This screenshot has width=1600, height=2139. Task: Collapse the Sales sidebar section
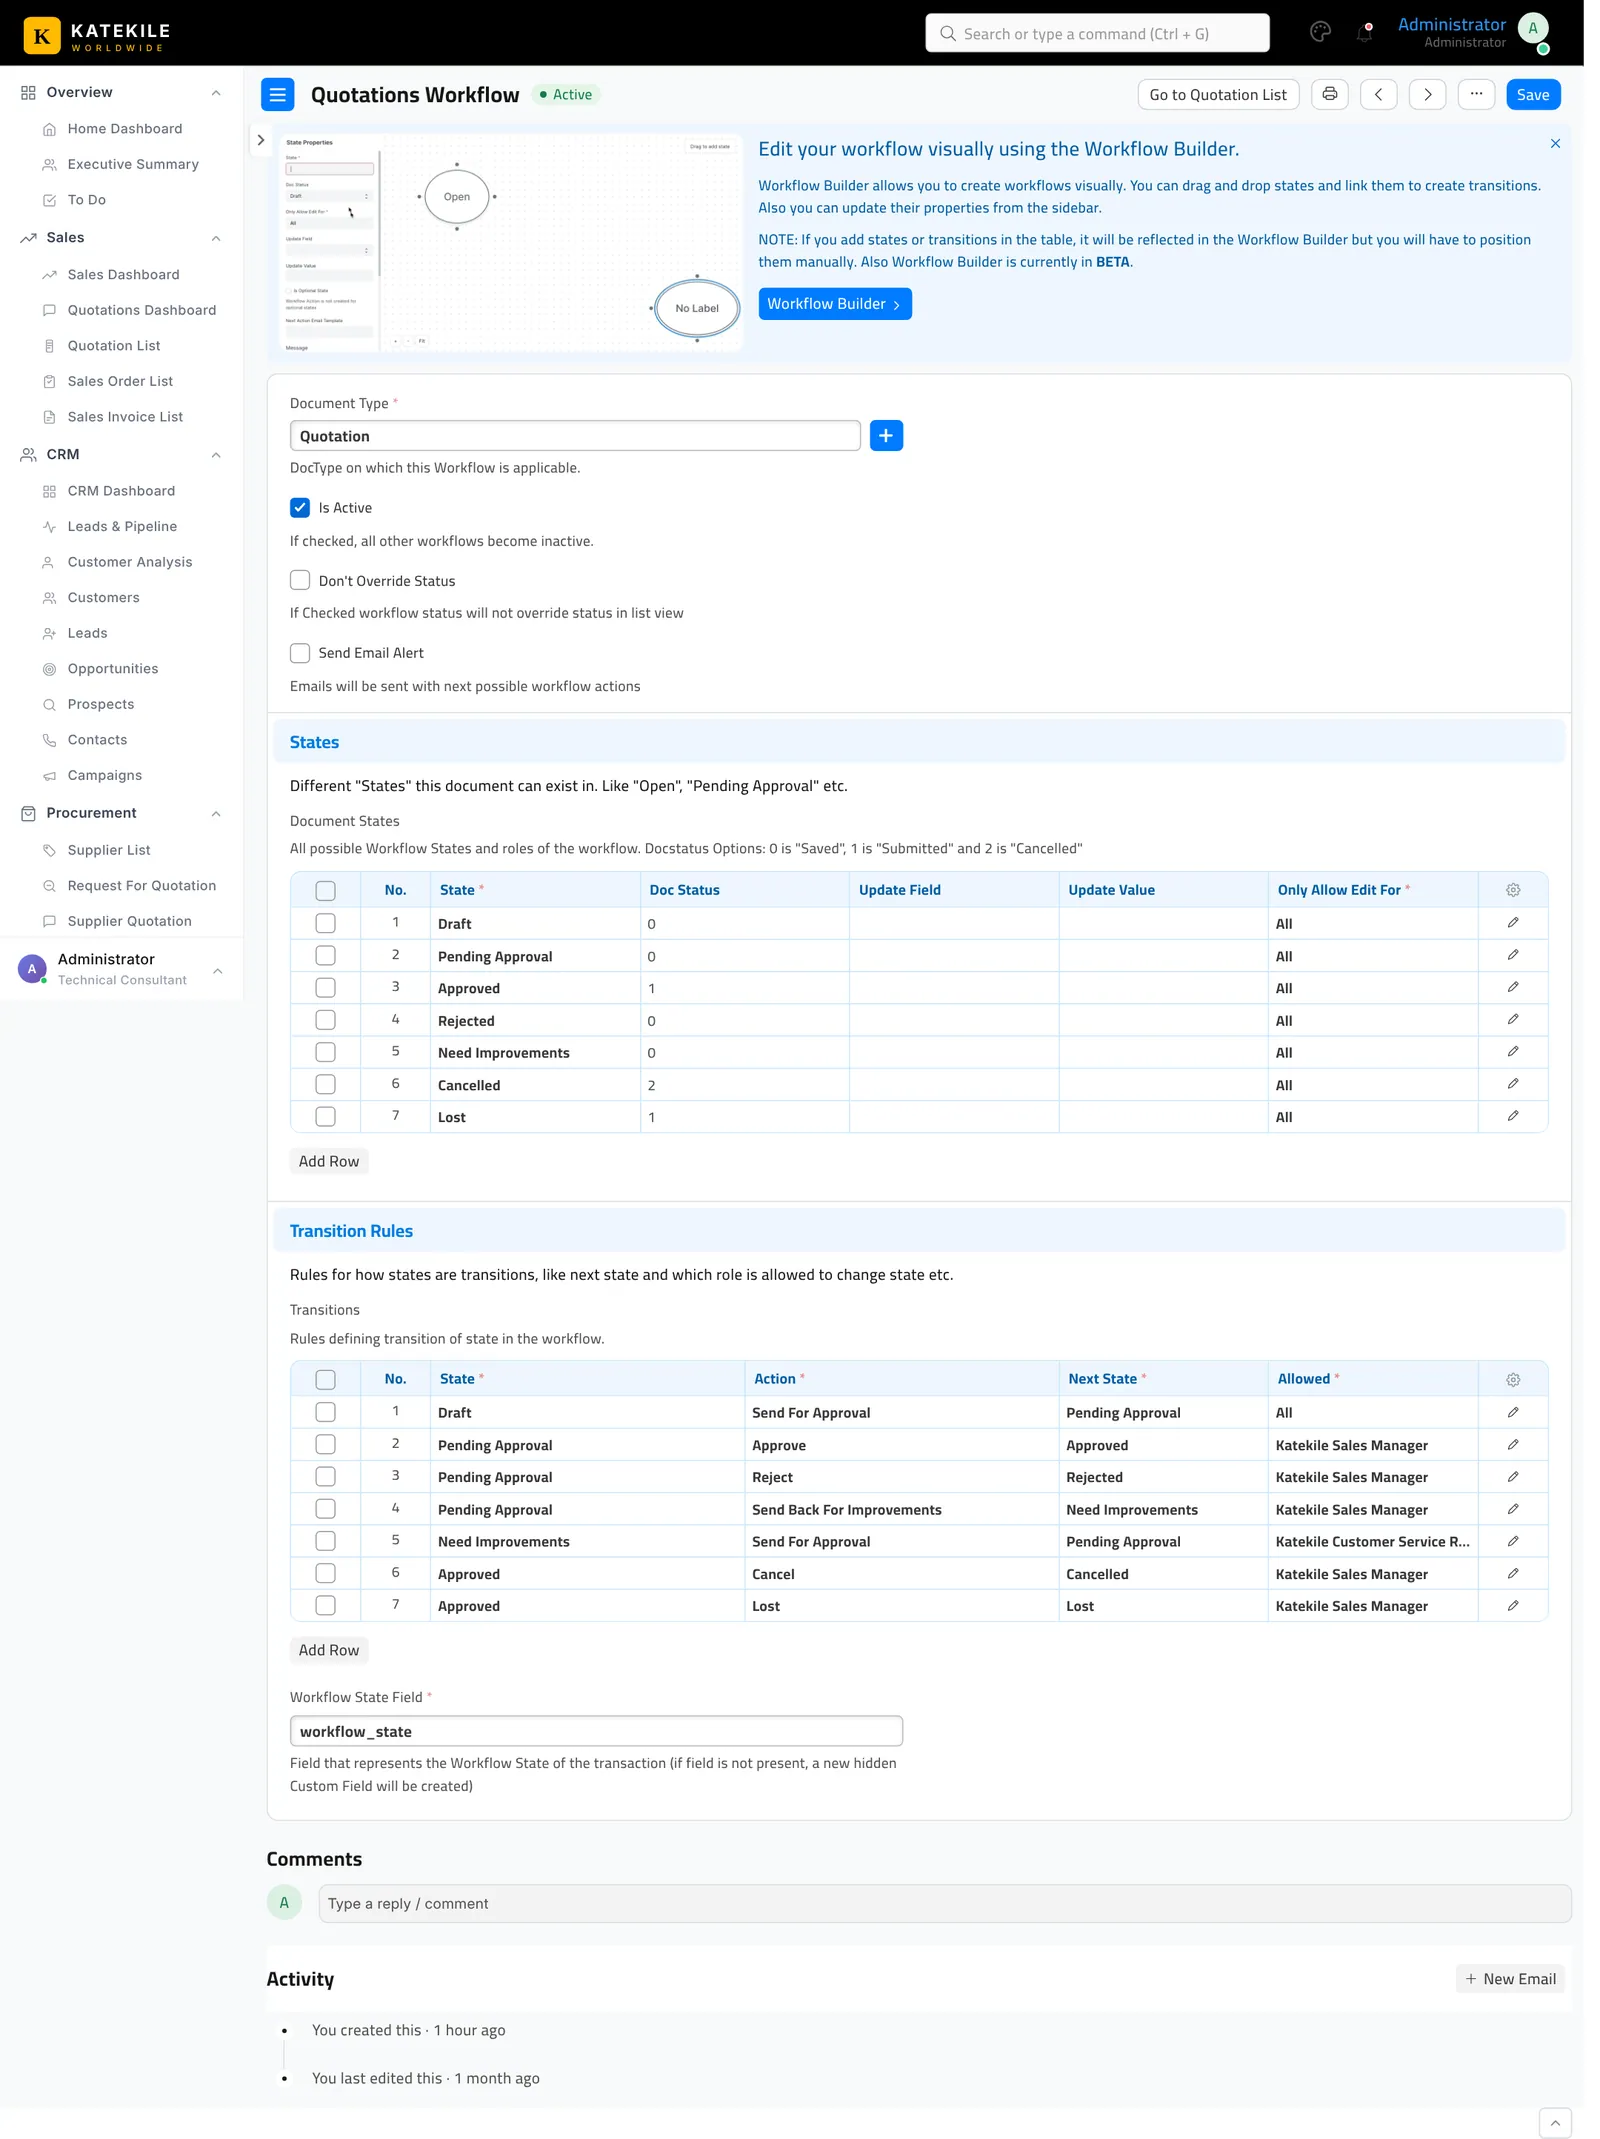tap(216, 238)
